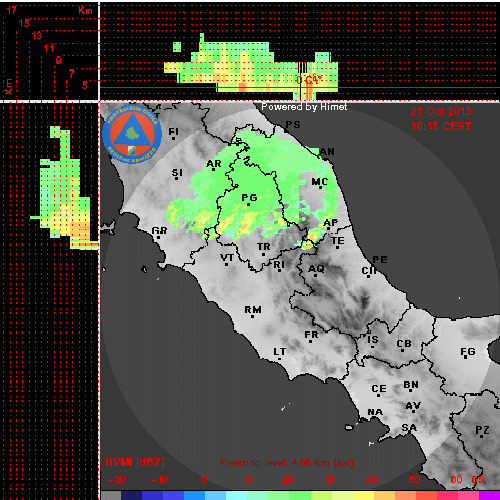Click the red freezing level line
The image size is (500, 500).
300,88
